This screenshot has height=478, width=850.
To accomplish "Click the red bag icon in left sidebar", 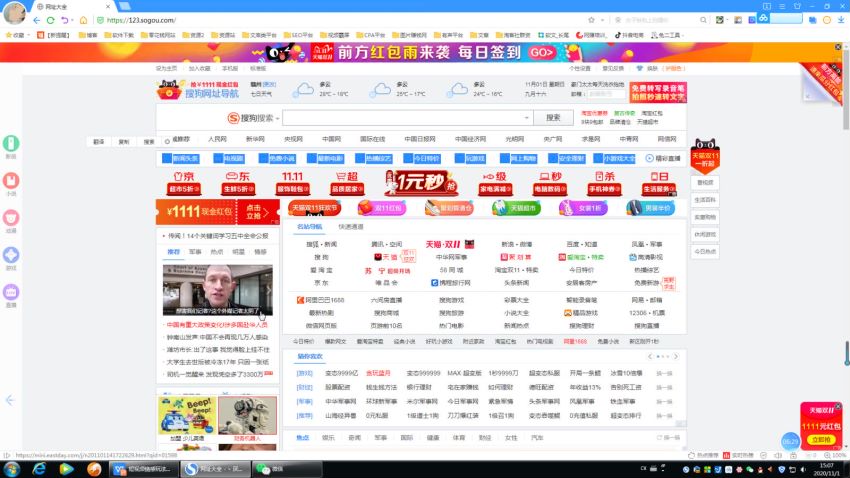I will [x=11, y=180].
